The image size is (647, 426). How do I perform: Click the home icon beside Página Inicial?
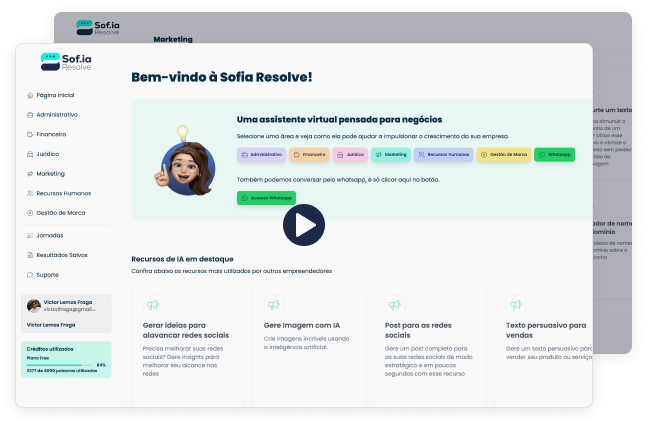[30, 96]
